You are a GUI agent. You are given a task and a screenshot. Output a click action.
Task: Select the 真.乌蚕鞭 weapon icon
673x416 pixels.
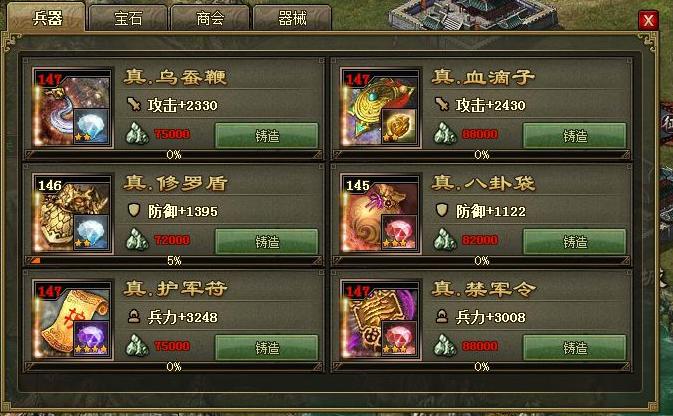point(73,108)
